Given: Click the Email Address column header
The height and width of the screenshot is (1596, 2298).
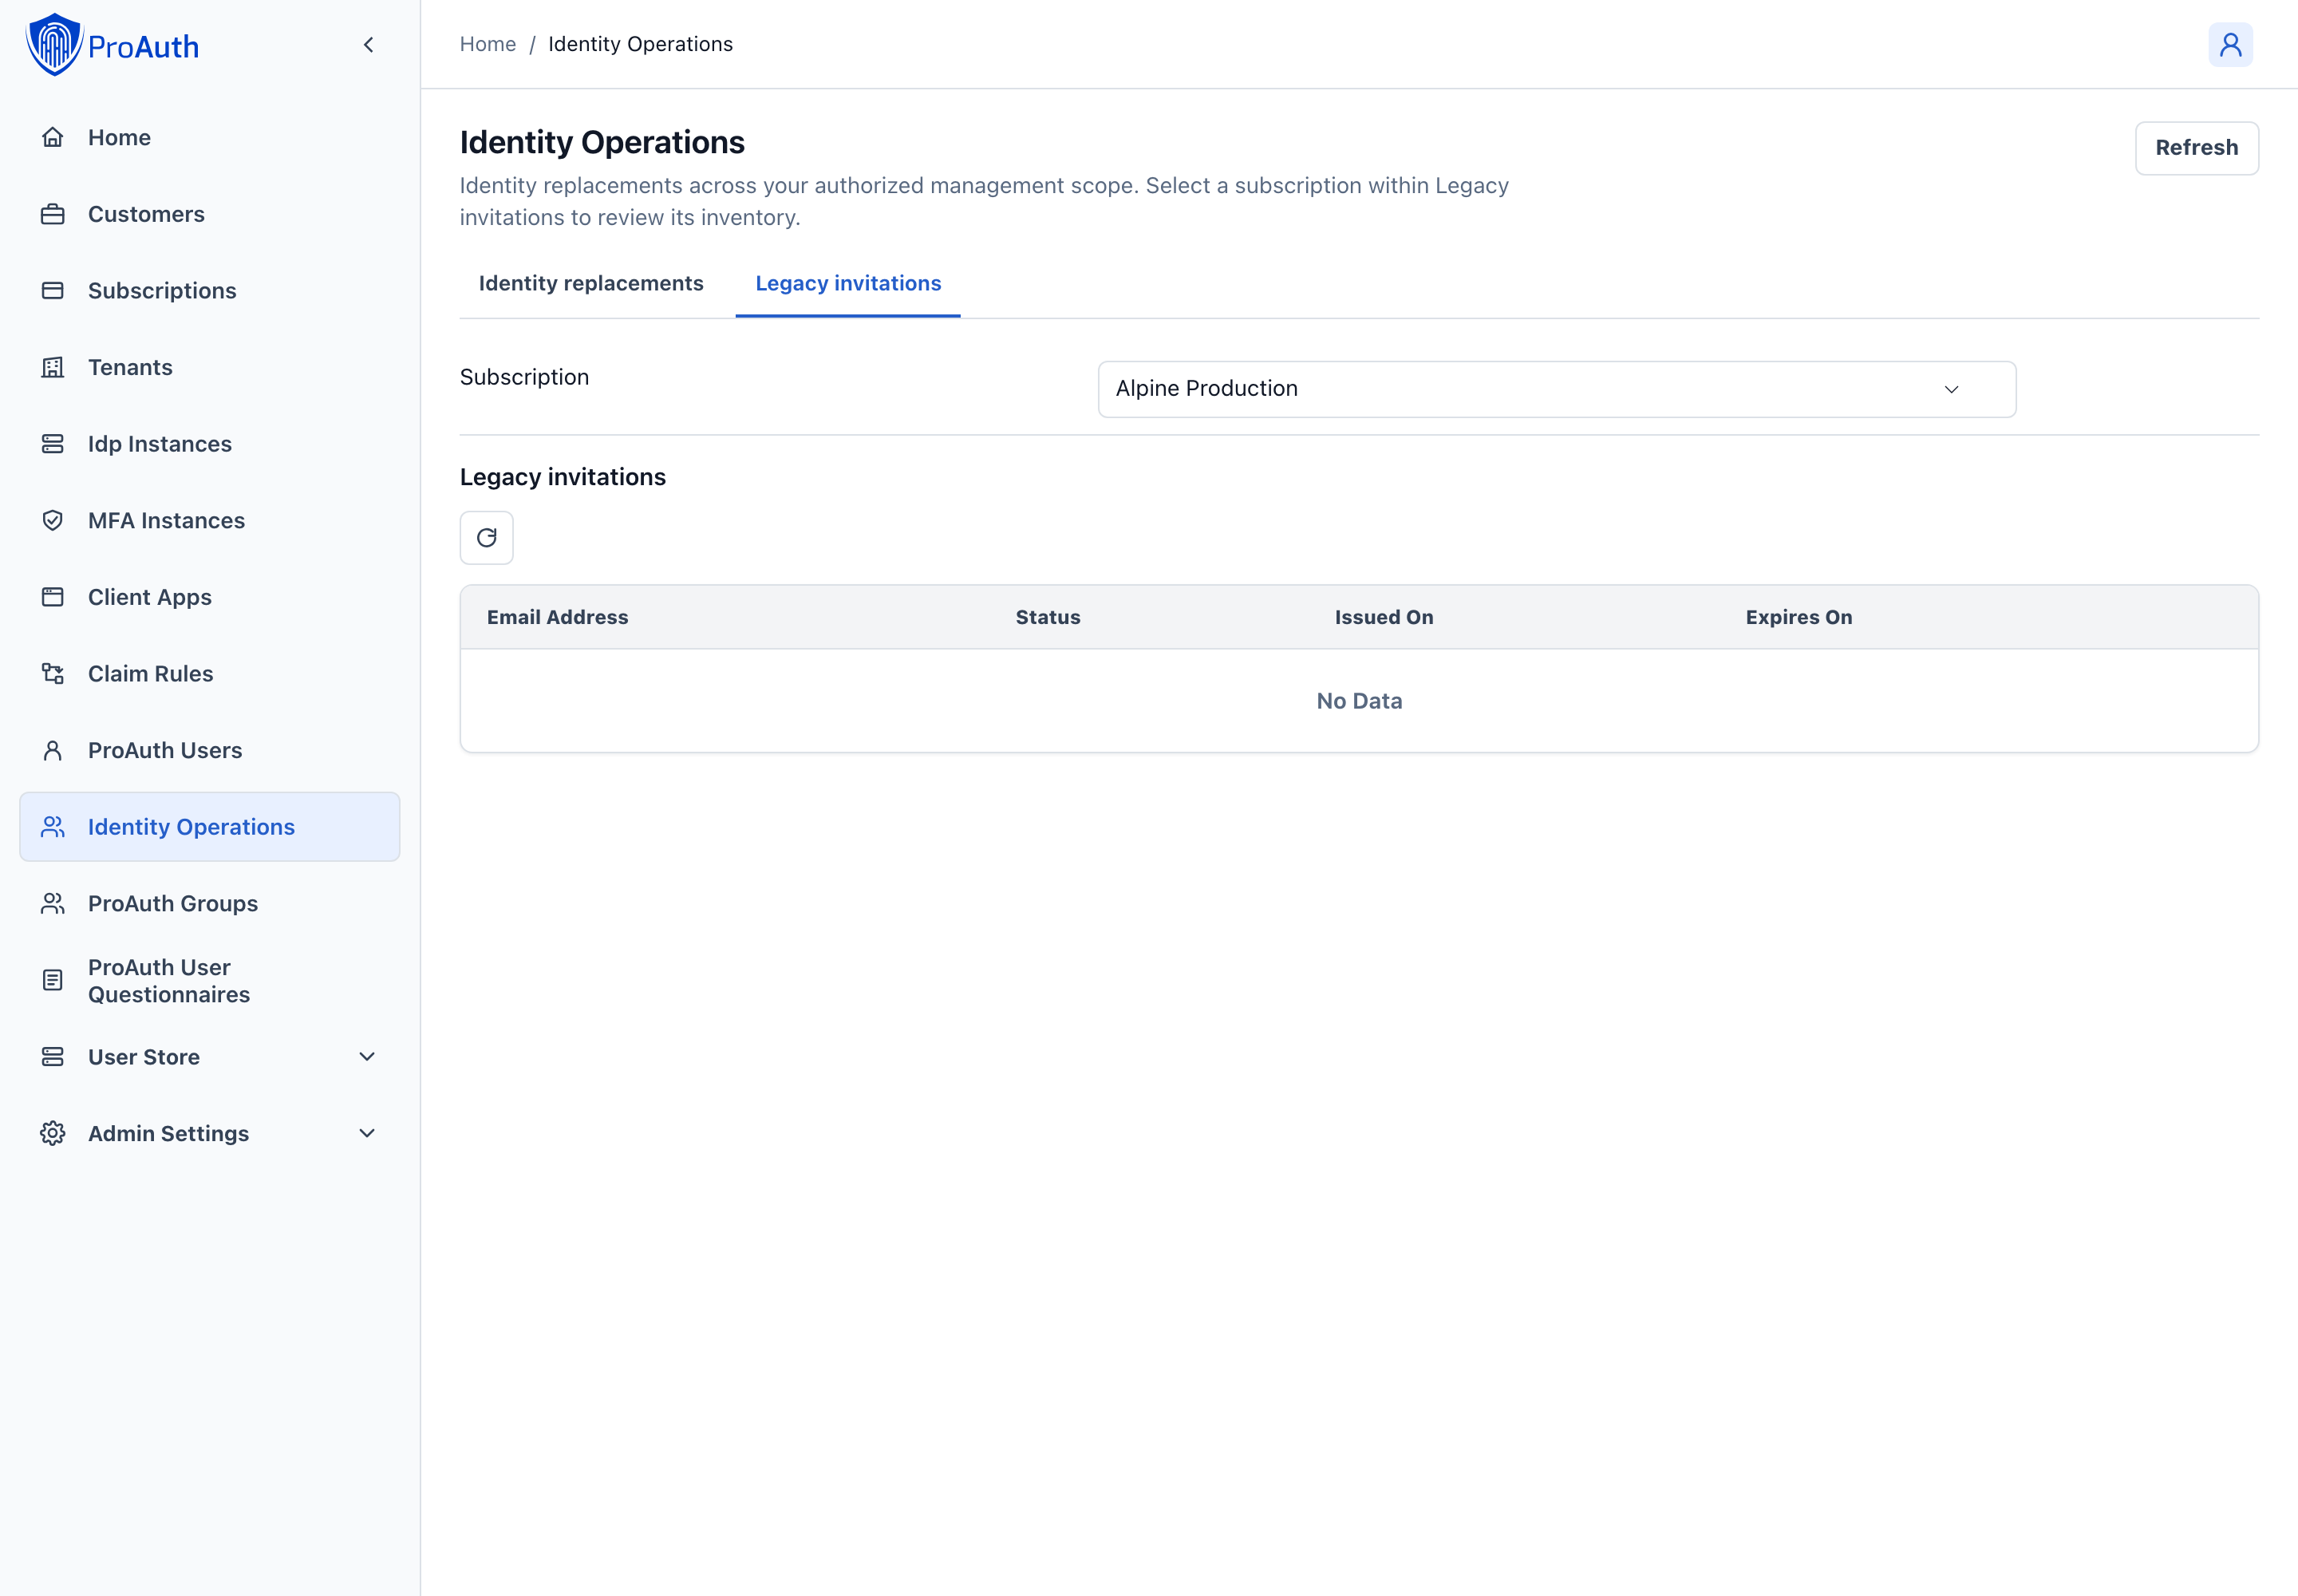Looking at the screenshot, I should 558,617.
